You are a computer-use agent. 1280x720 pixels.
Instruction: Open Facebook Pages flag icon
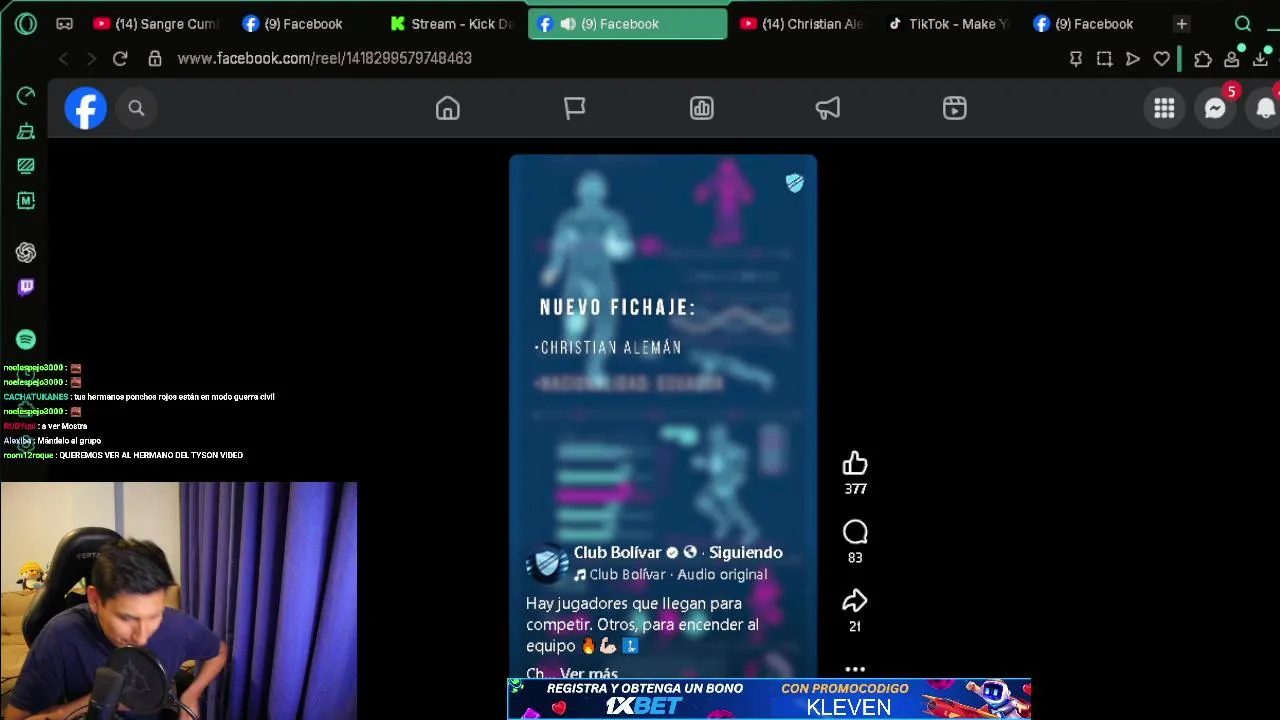(x=574, y=108)
